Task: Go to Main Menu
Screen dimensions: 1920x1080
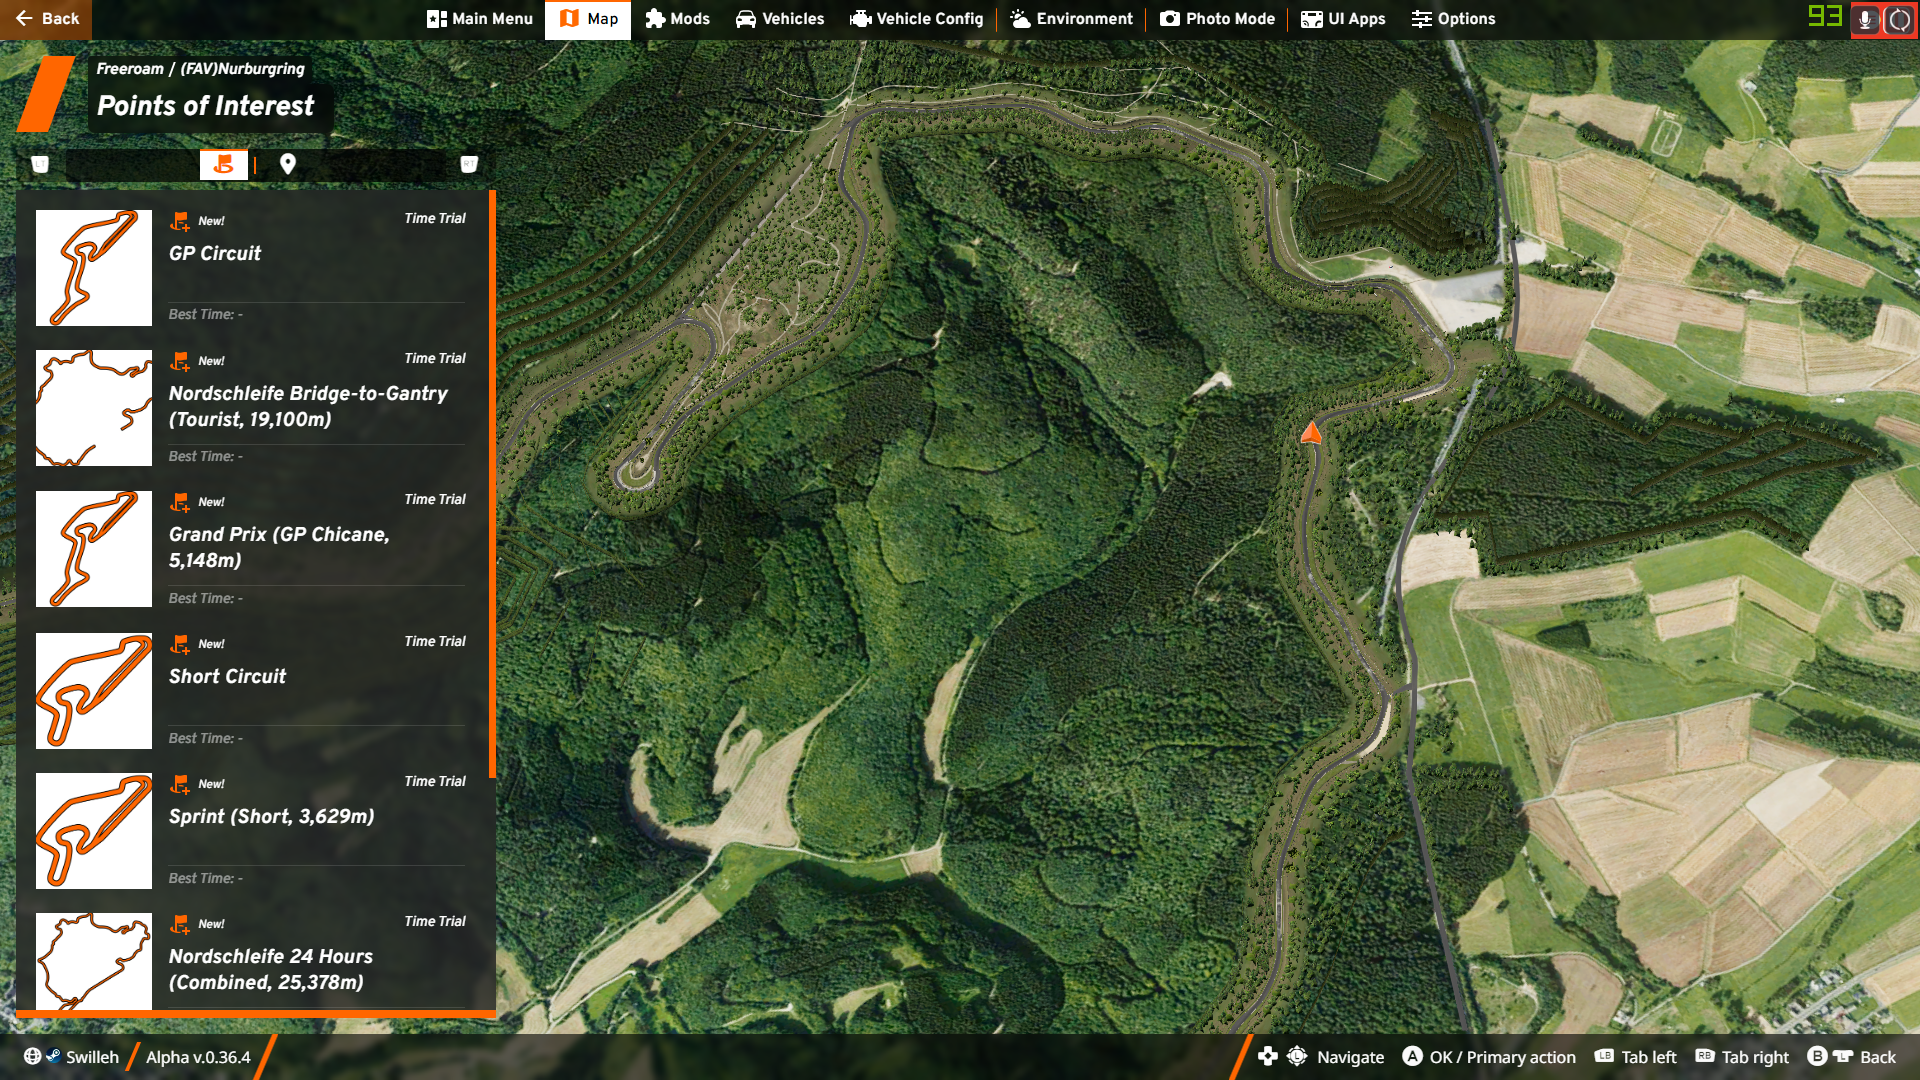Action: point(479,19)
